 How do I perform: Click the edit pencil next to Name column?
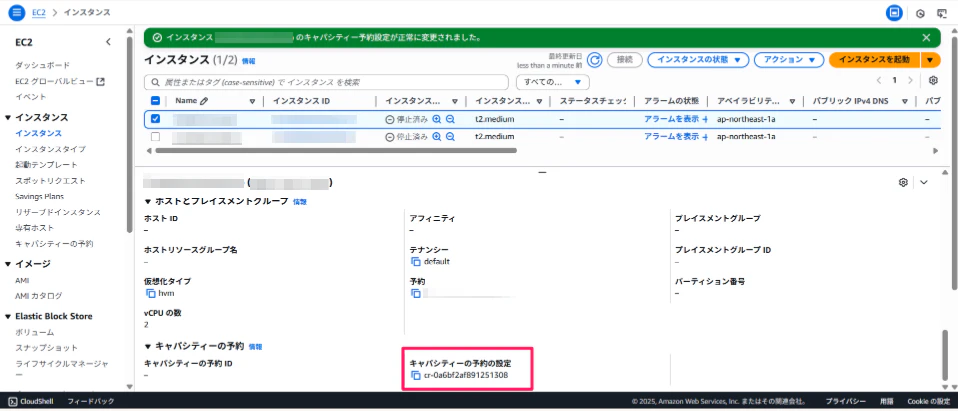[x=204, y=101]
